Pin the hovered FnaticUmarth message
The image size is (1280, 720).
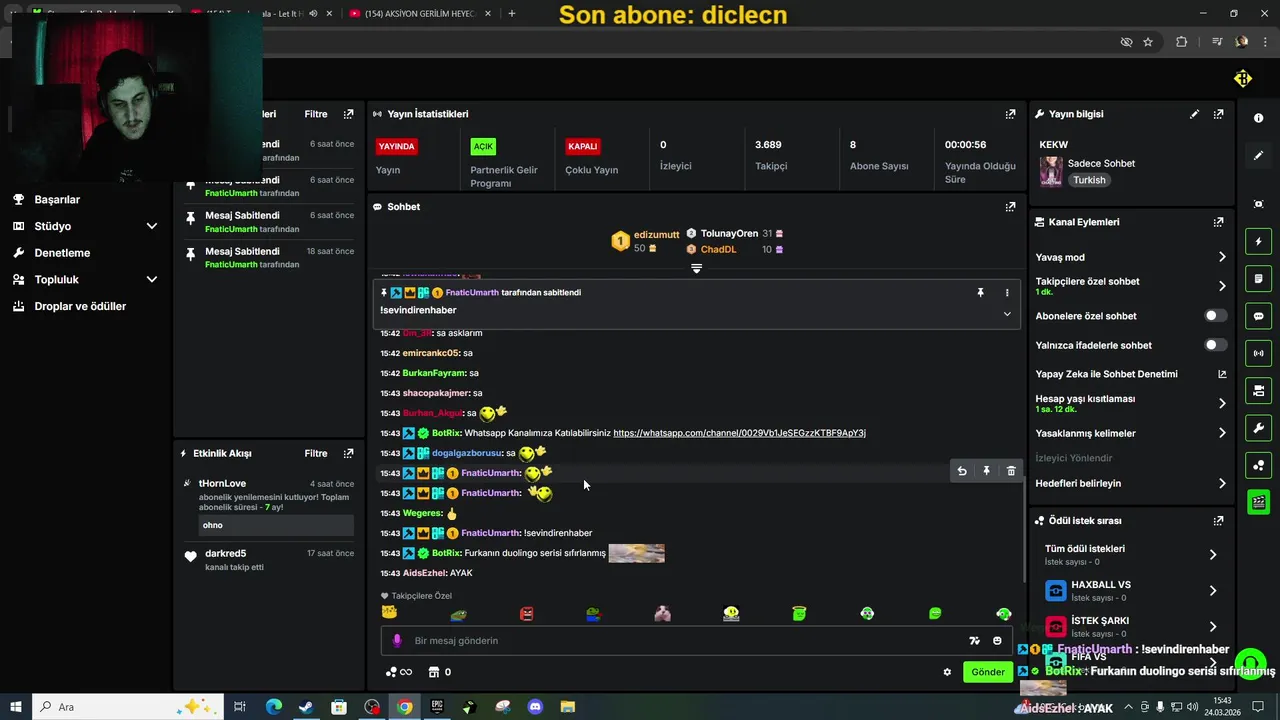pos(986,471)
